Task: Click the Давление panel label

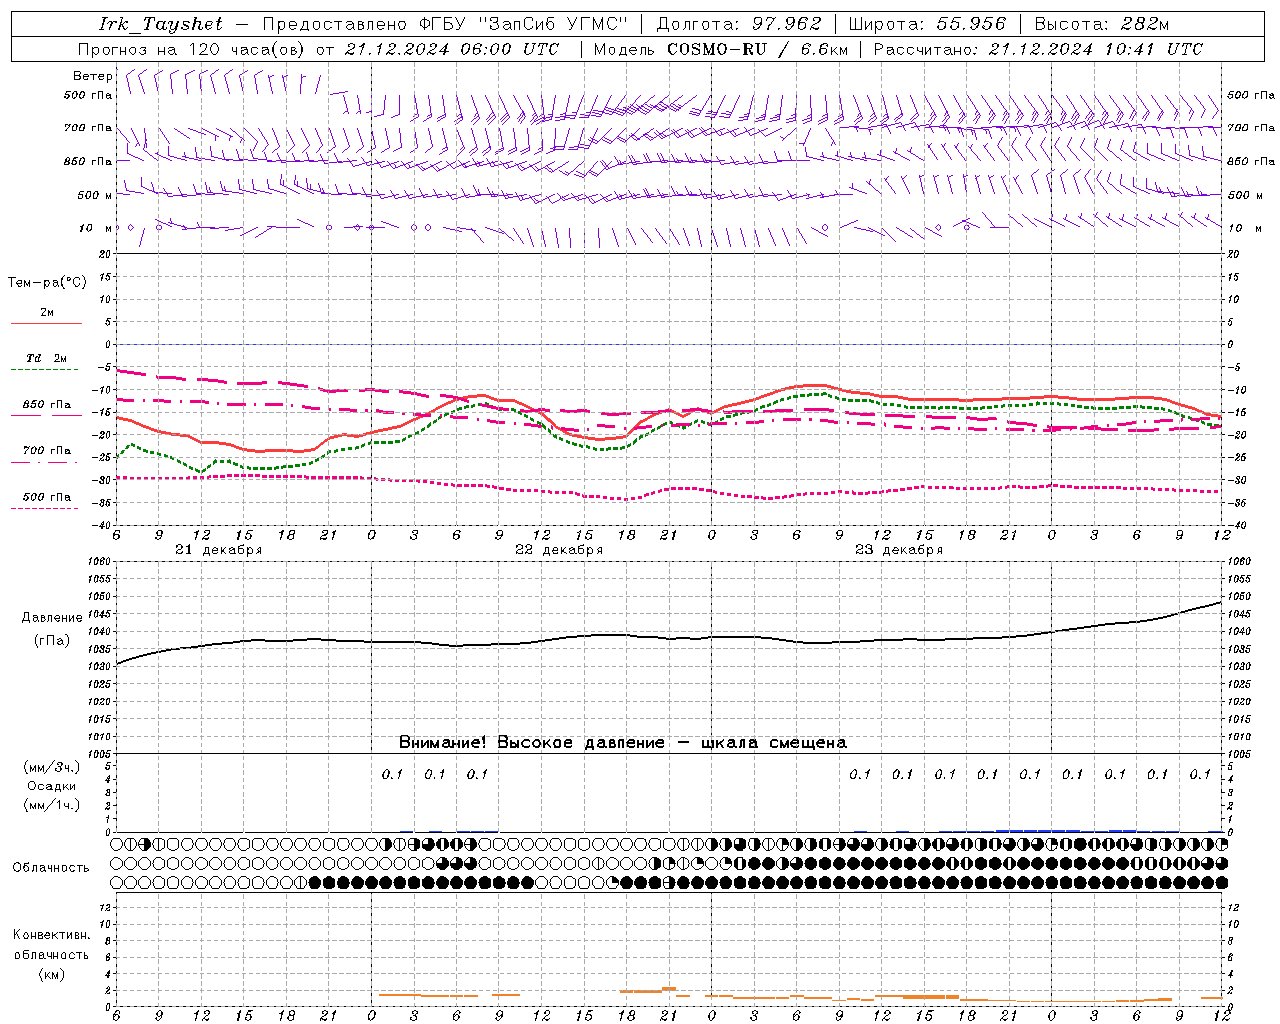Action: click(x=52, y=618)
